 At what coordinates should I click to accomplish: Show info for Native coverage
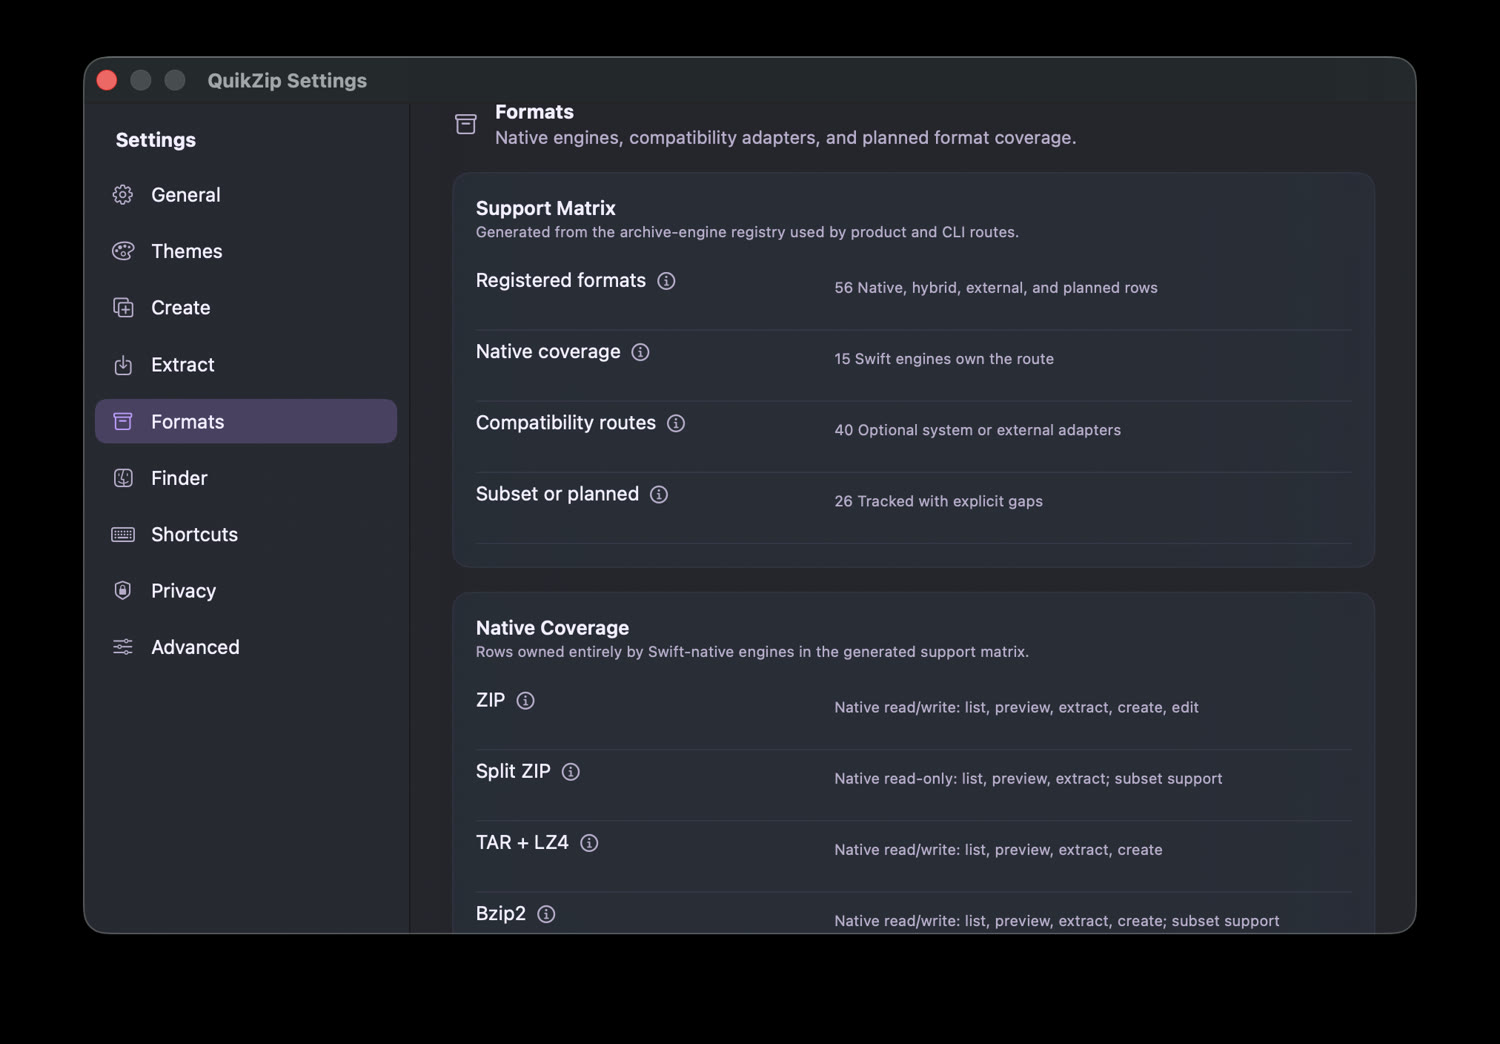point(640,352)
